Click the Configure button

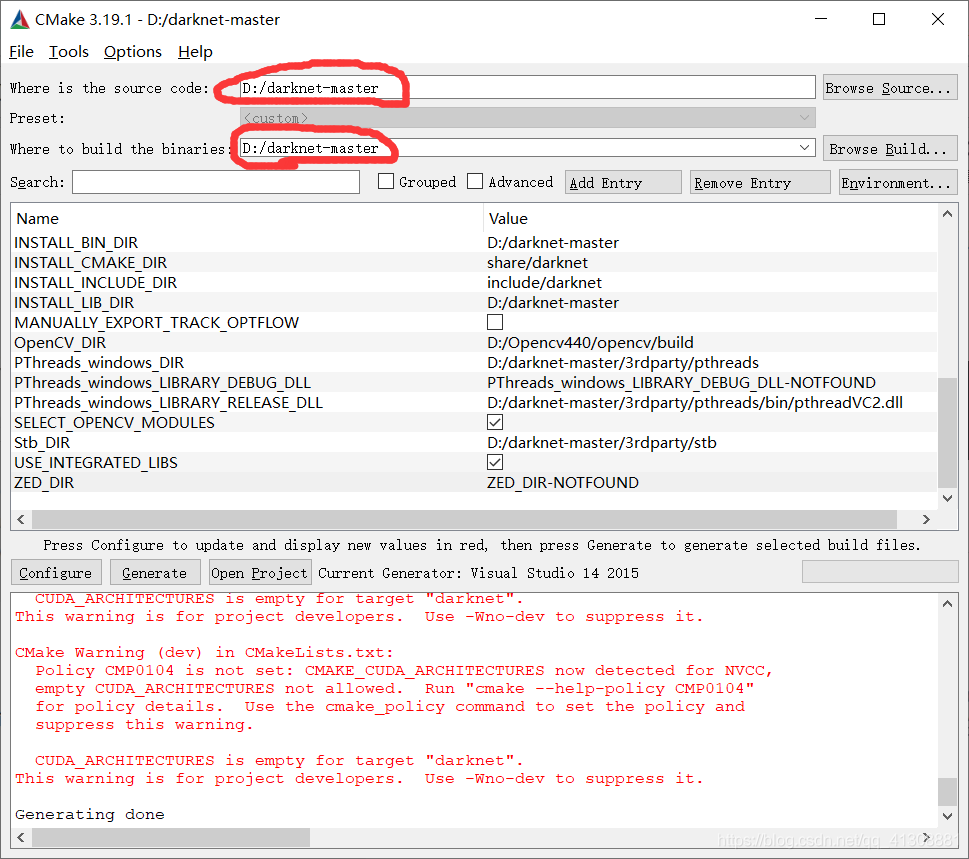tap(56, 573)
